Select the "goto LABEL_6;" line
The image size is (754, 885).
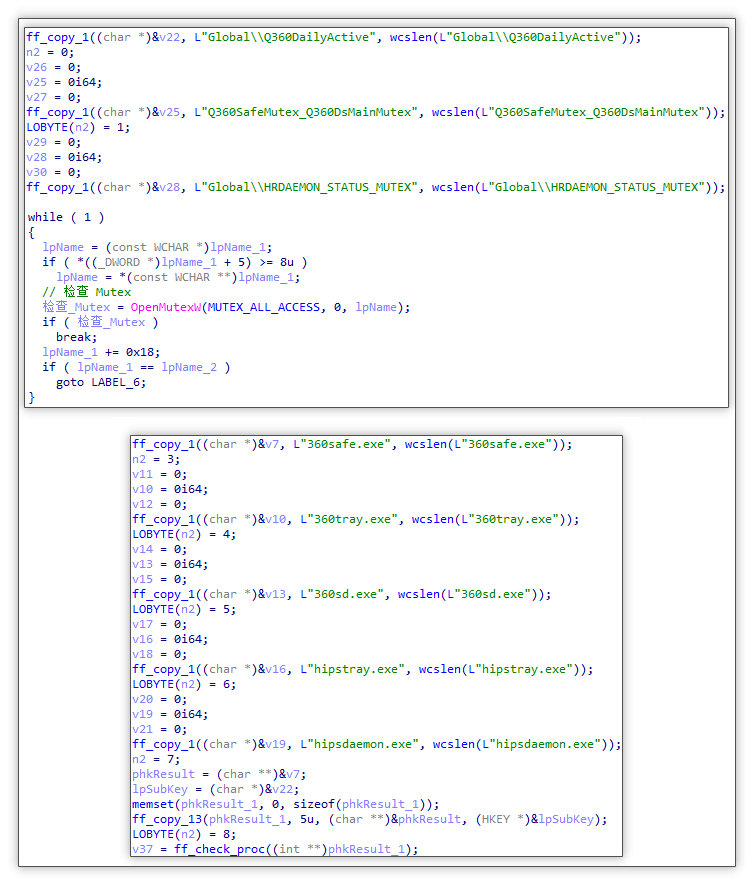[x=101, y=383]
